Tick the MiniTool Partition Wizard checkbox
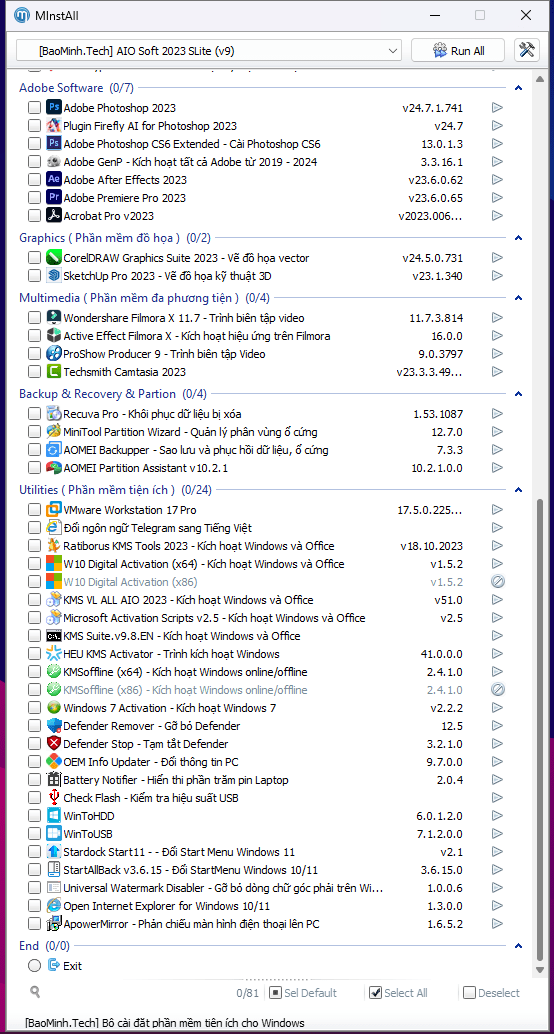The height and width of the screenshot is (1034, 554). [x=34, y=432]
